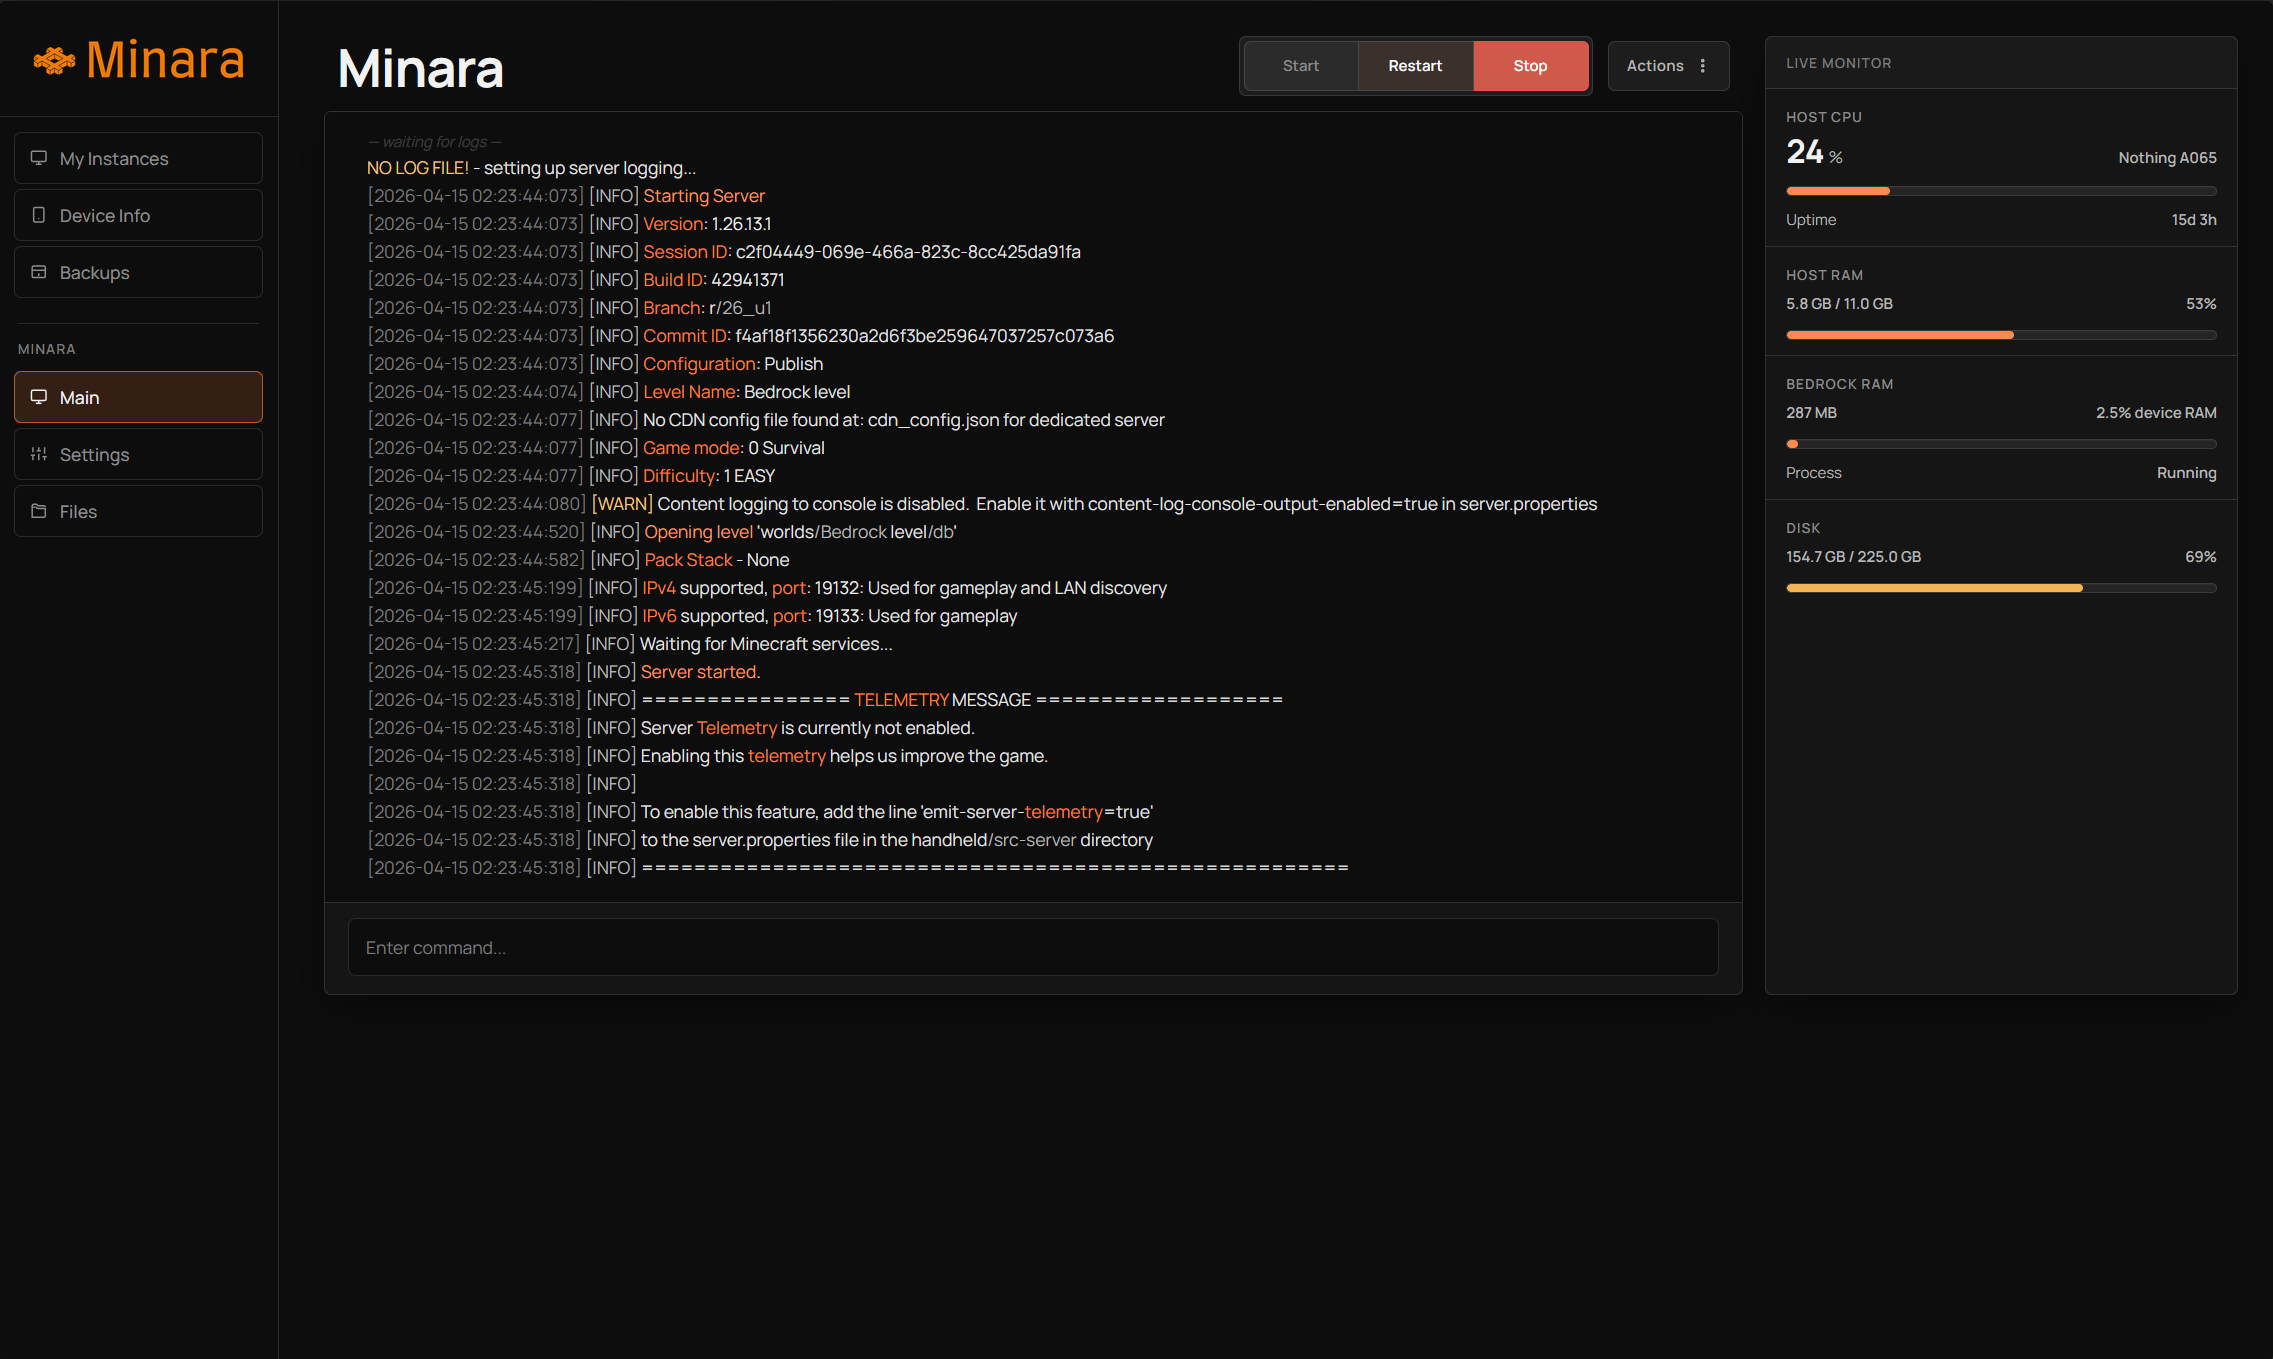This screenshot has width=2273, height=1359.
Task: Click the MINARA sidebar section label
Action: point(47,349)
